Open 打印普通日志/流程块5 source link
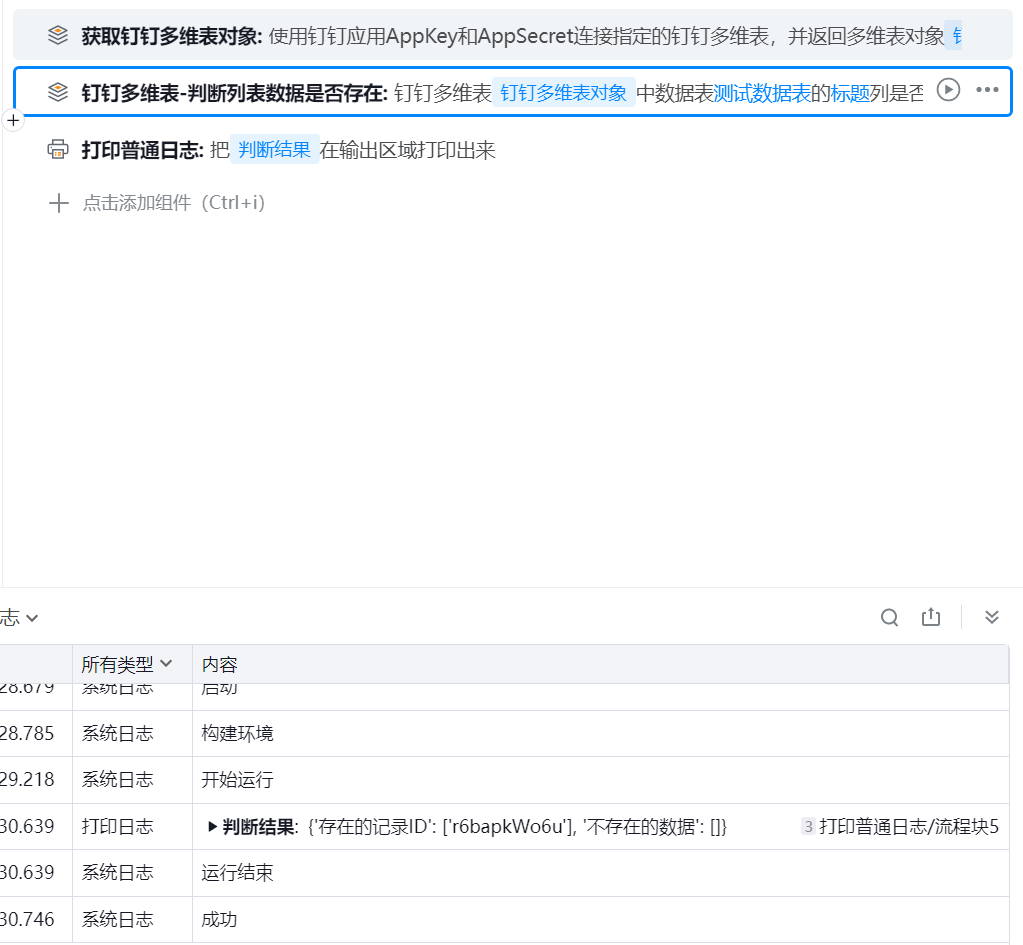This screenshot has height=945, width=1023. click(x=908, y=827)
